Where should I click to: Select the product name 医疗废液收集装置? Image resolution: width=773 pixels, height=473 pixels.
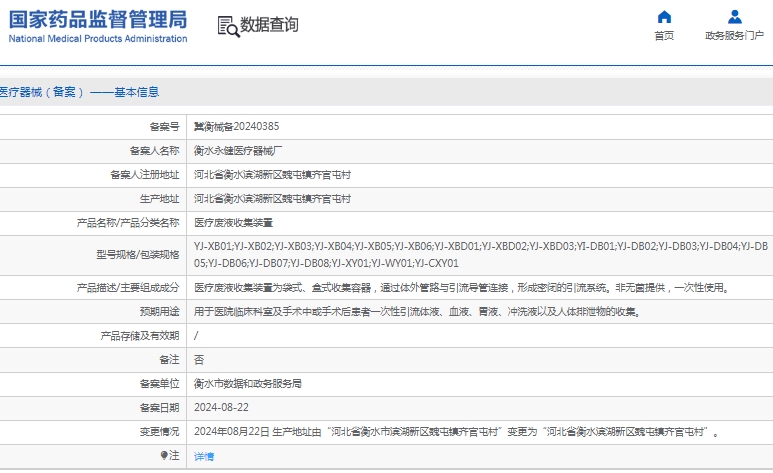pos(233,223)
